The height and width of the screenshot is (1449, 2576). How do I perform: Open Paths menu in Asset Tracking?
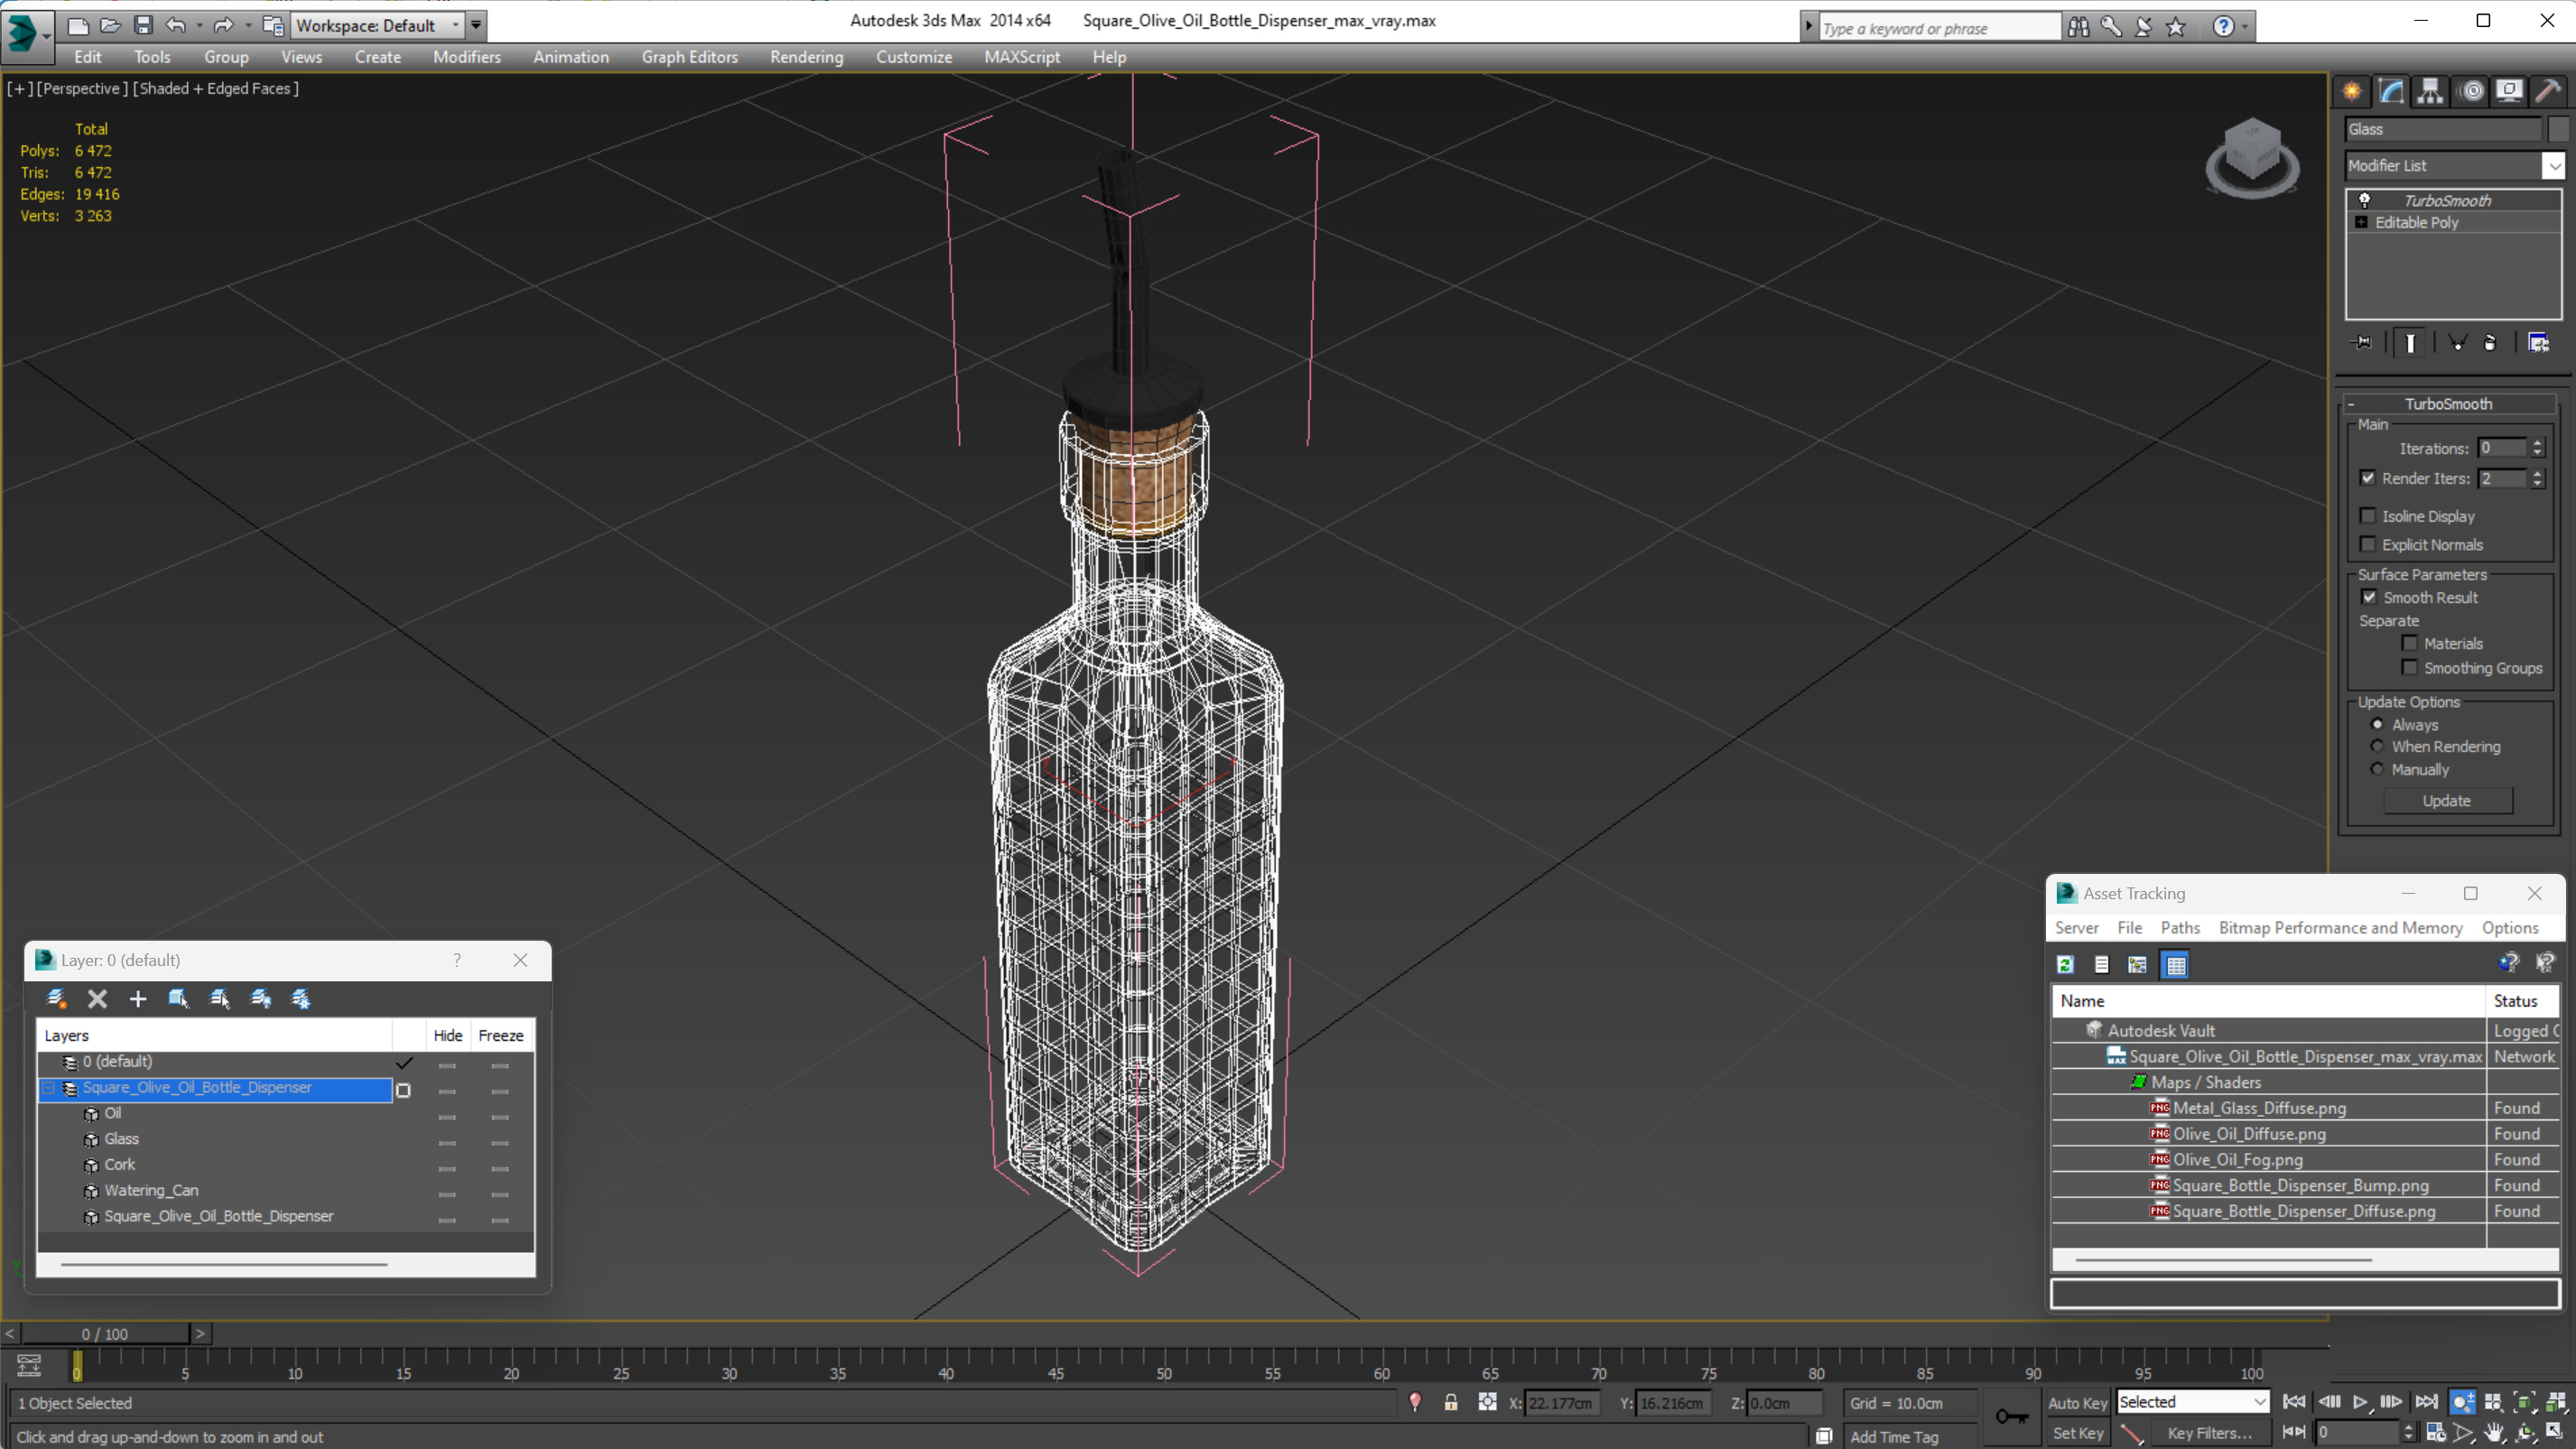2180,928
